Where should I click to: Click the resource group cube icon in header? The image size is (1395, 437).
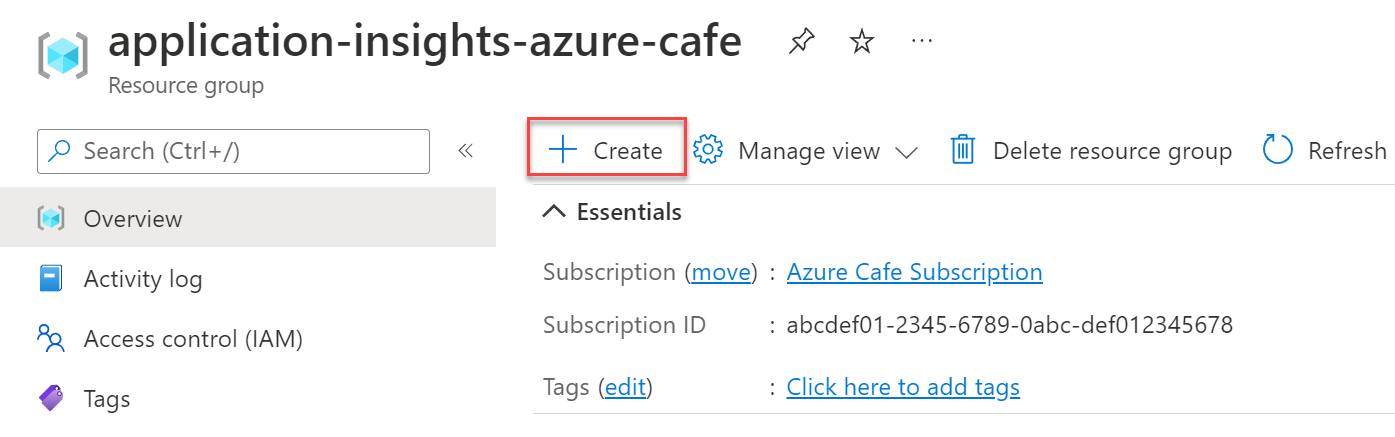click(63, 55)
